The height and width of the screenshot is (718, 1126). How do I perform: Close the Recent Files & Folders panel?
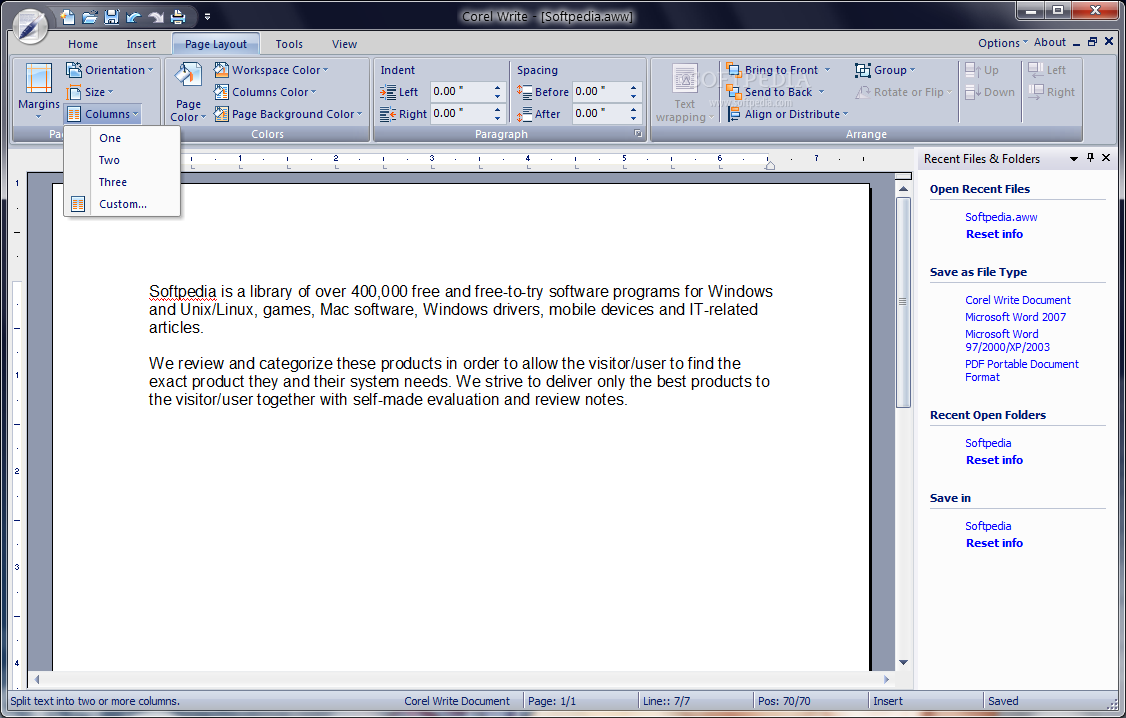(x=1106, y=158)
